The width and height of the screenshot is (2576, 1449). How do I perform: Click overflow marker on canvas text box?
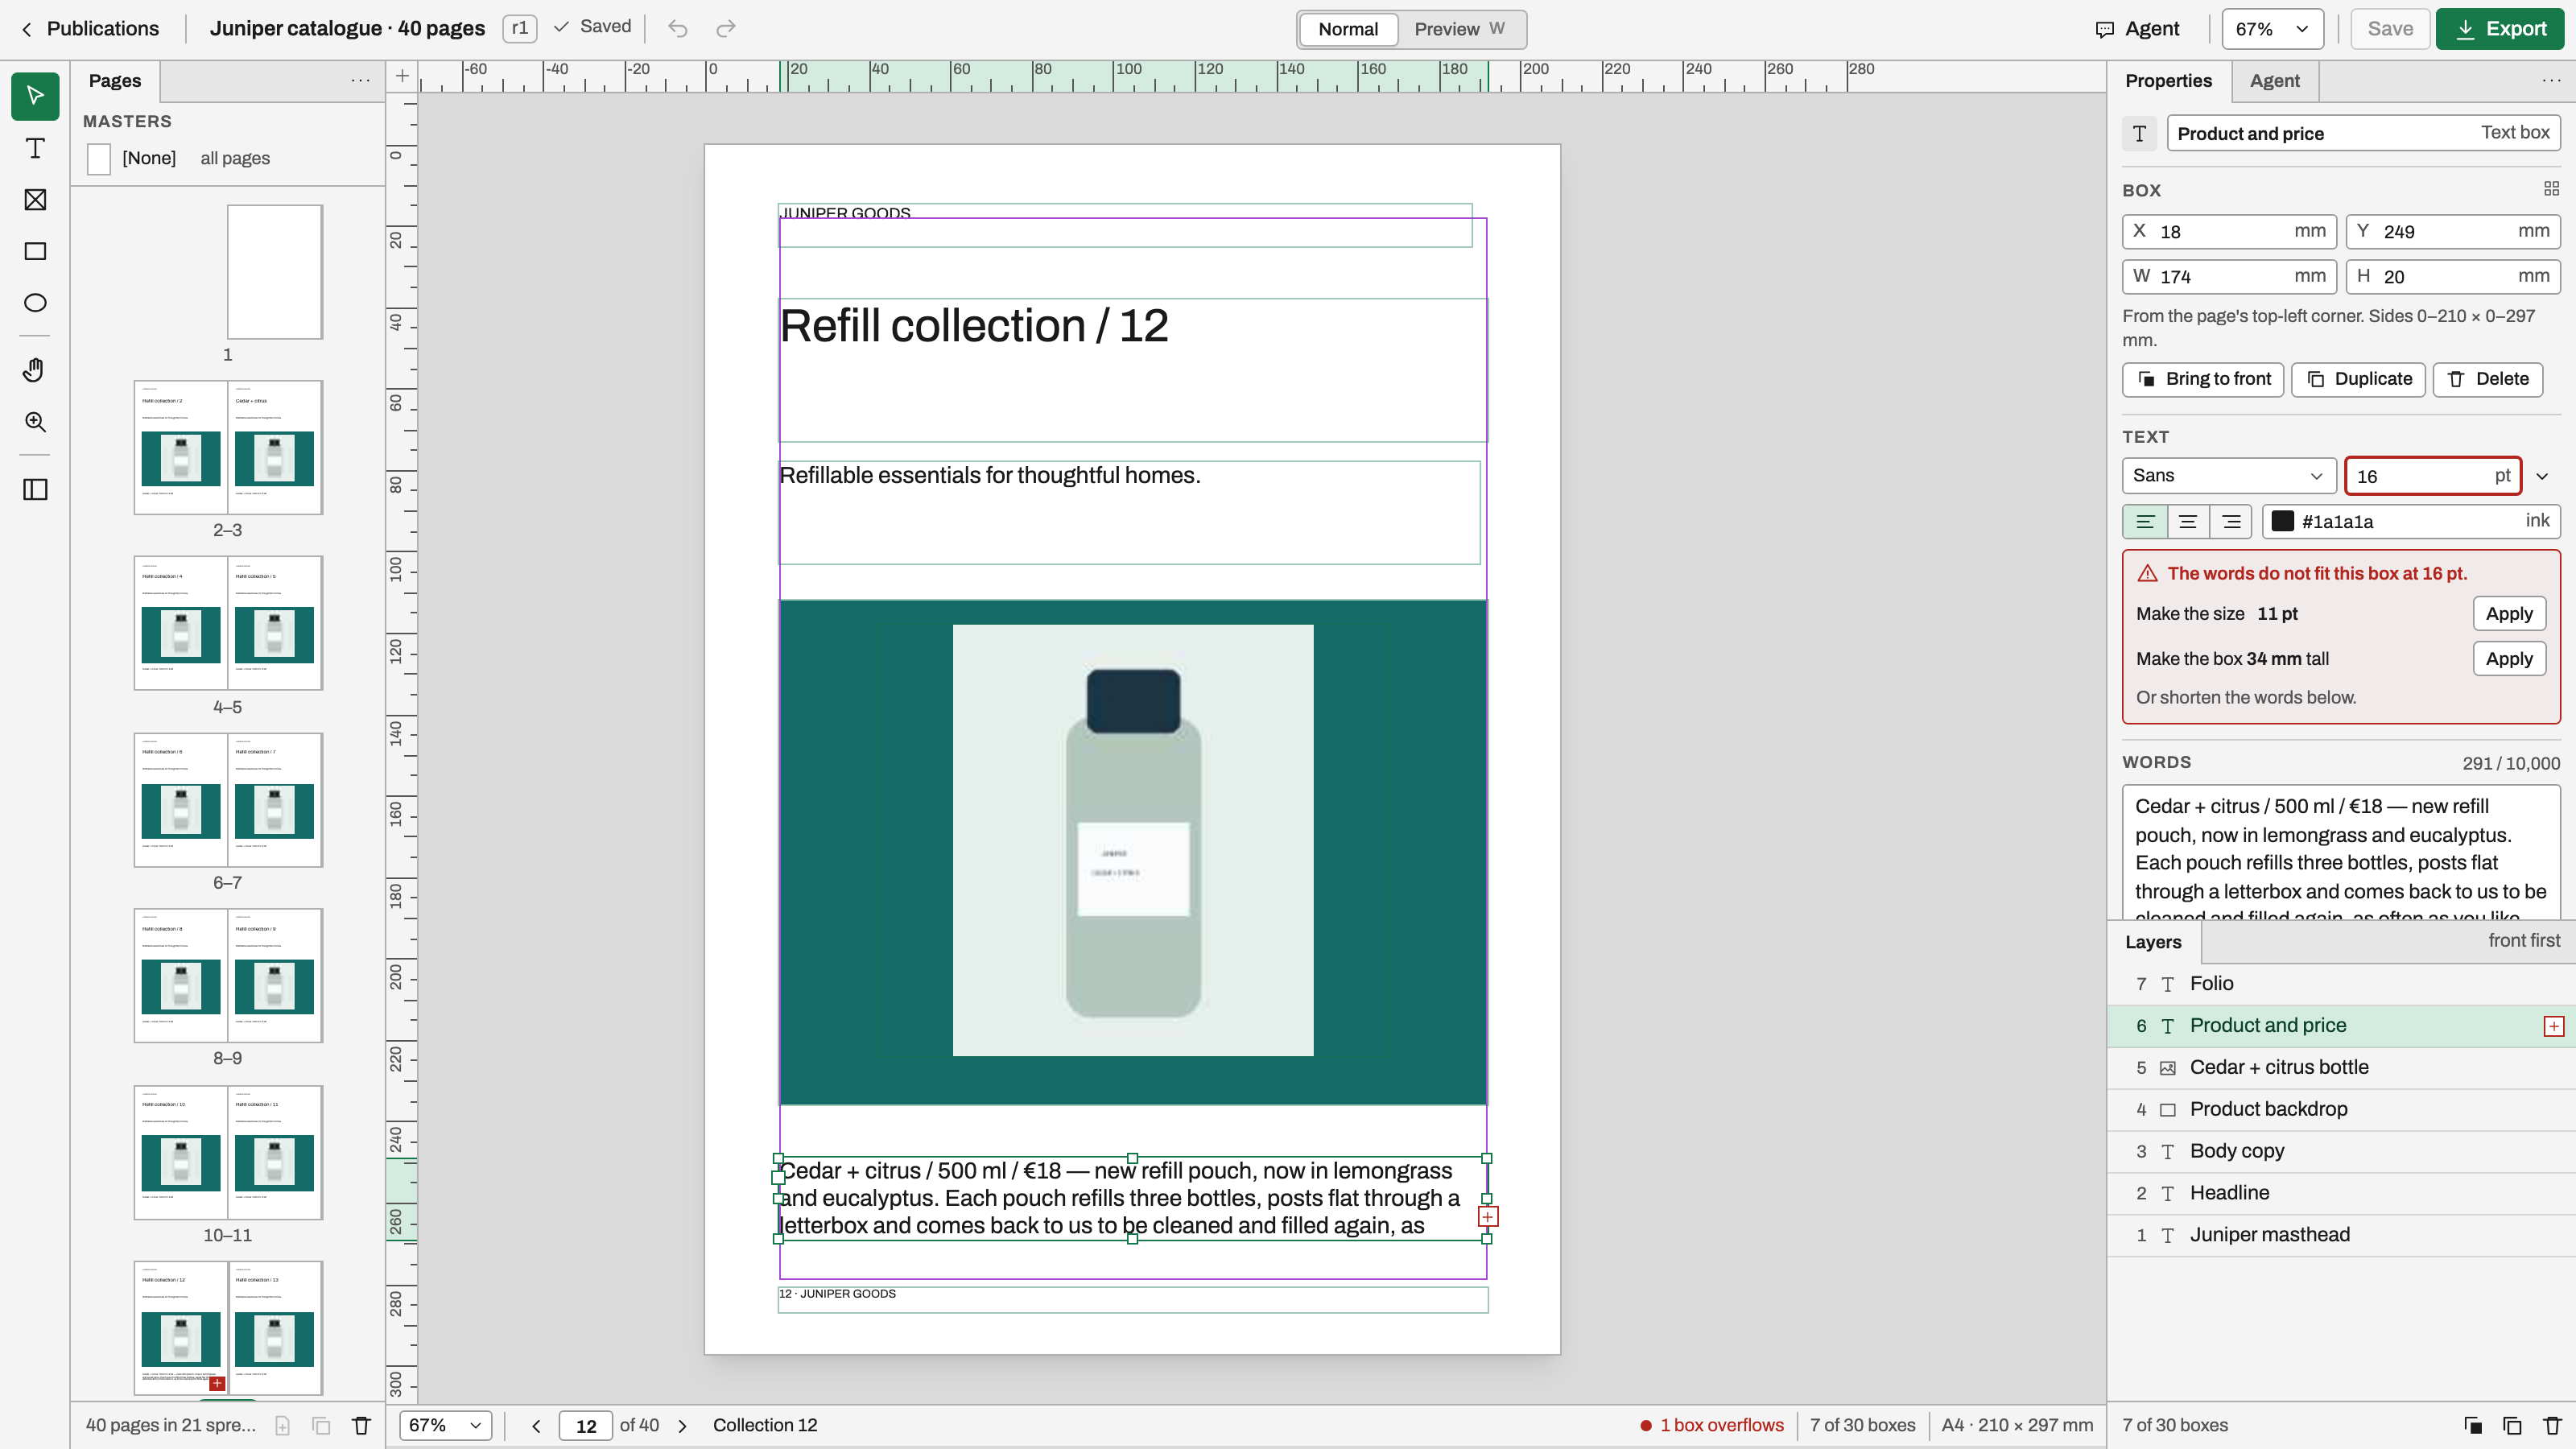[1488, 1217]
